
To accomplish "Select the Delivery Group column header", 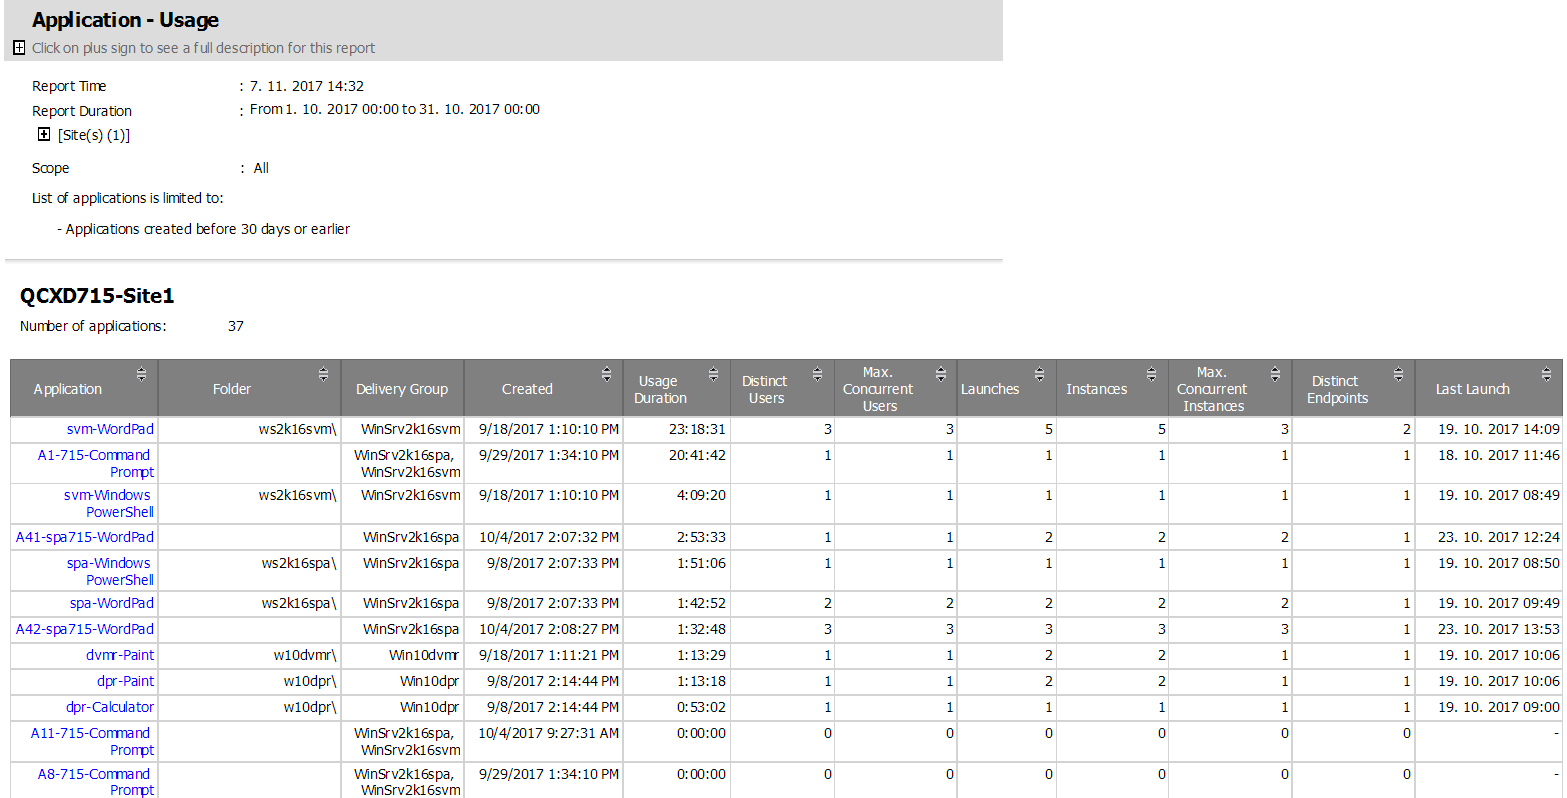I will pyautogui.click(x=402, y=389).
